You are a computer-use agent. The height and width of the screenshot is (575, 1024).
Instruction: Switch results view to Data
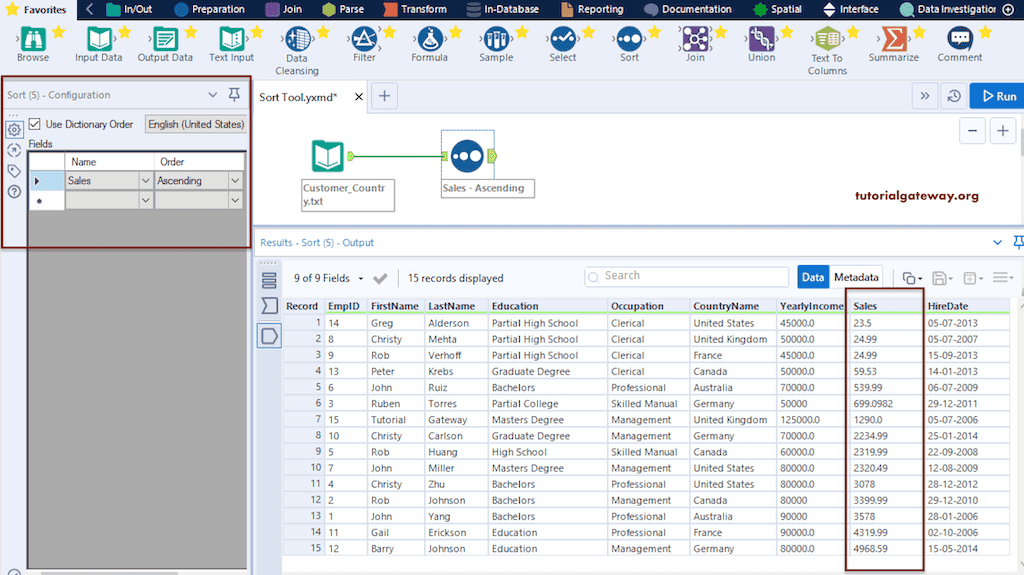click(x=813, y=277)
